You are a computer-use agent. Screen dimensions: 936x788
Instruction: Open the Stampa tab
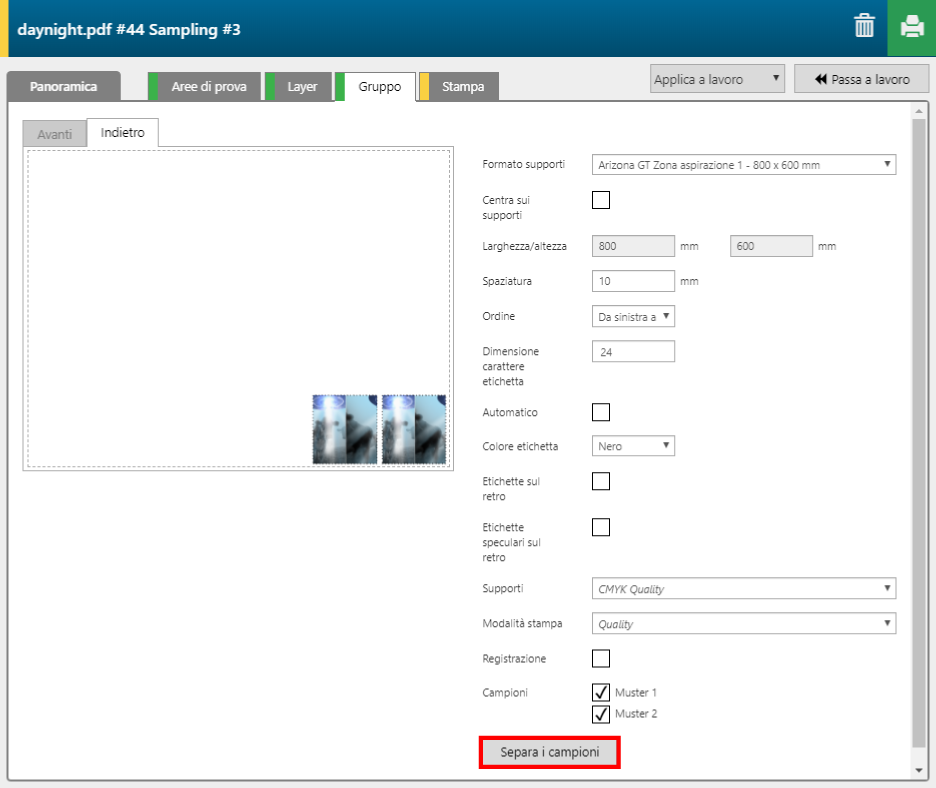[462, 87]
